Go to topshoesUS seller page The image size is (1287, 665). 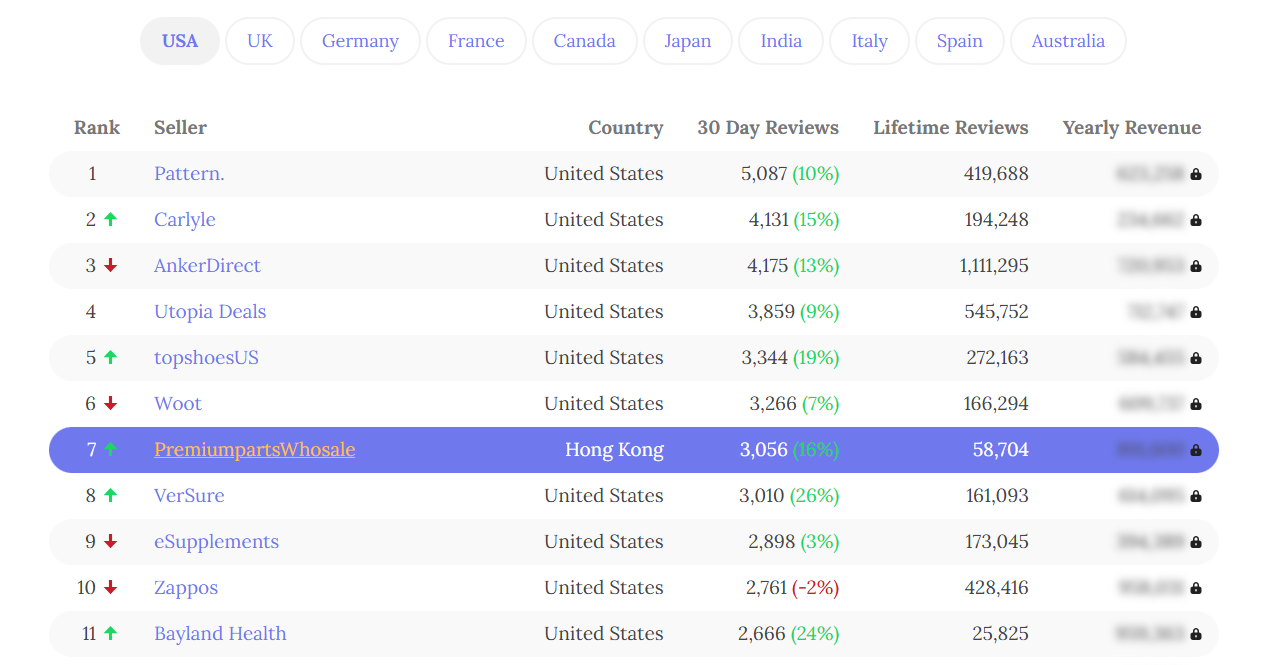point(206,358)
